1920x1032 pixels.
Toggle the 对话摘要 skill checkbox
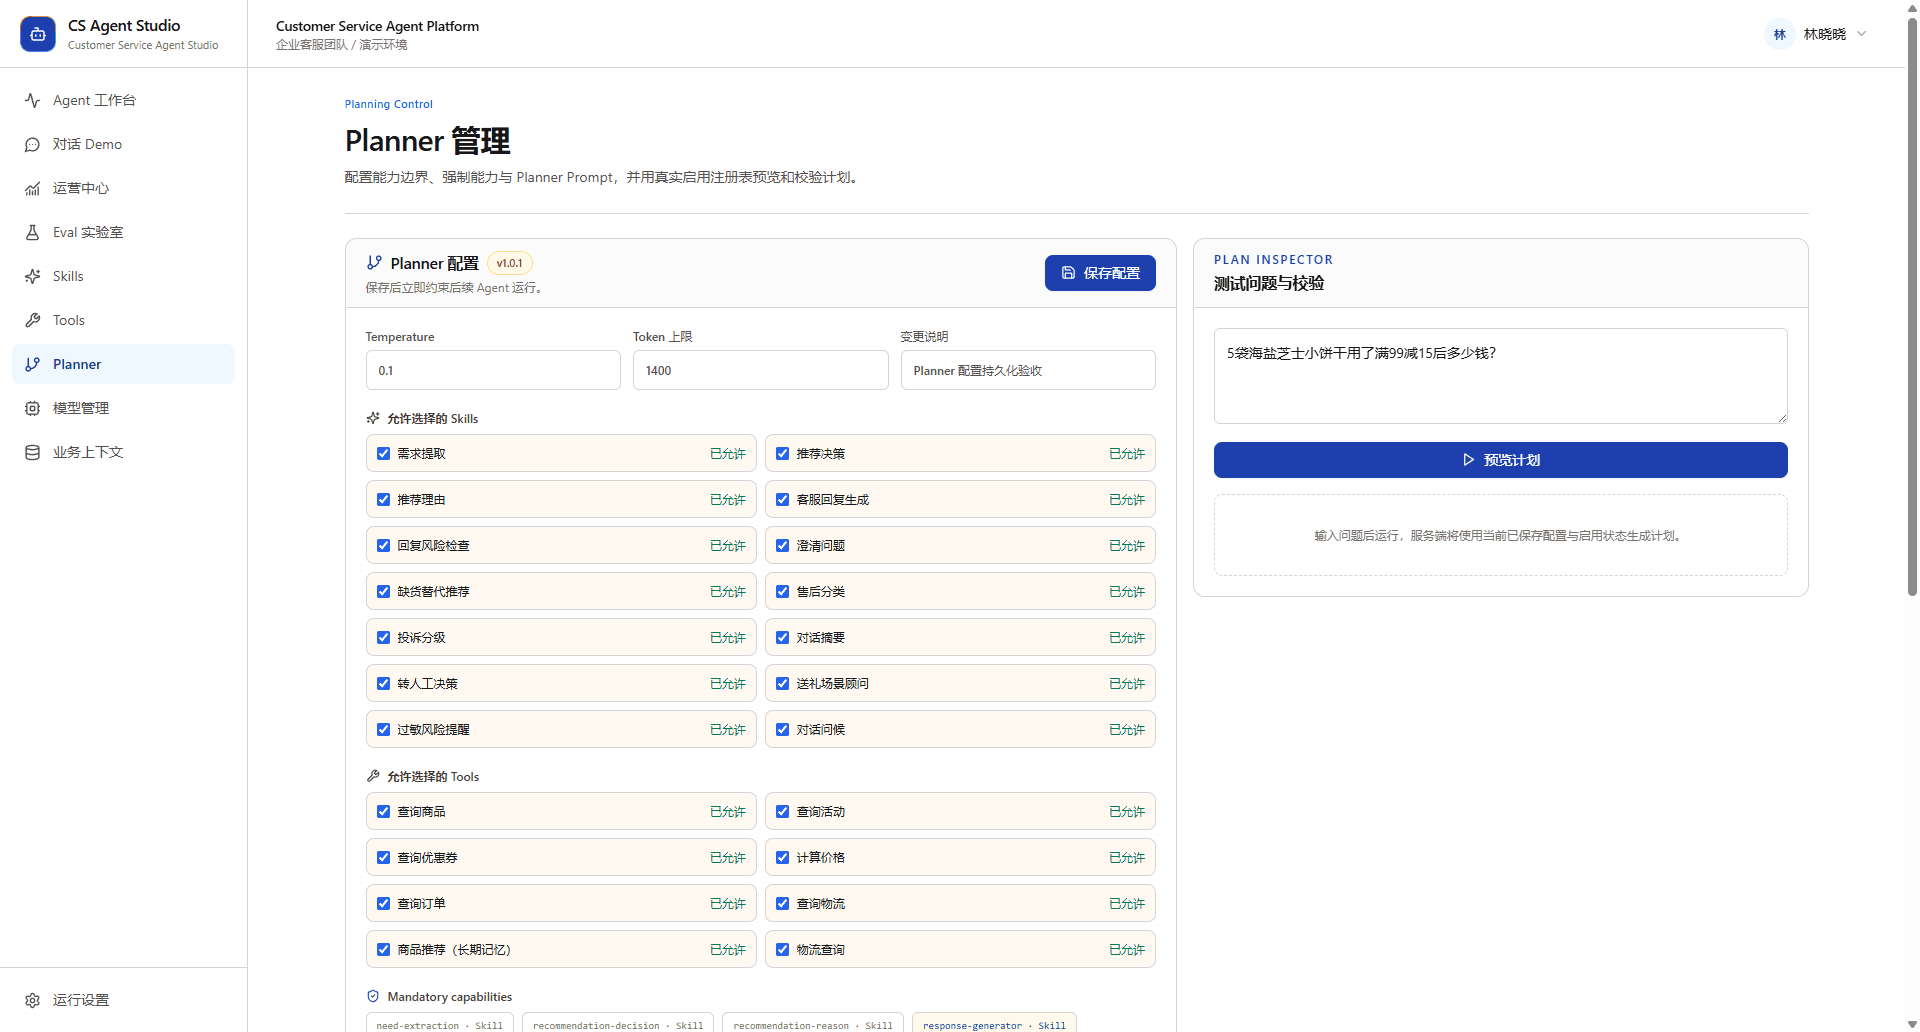pyautogui.click(x=783, y=637)
